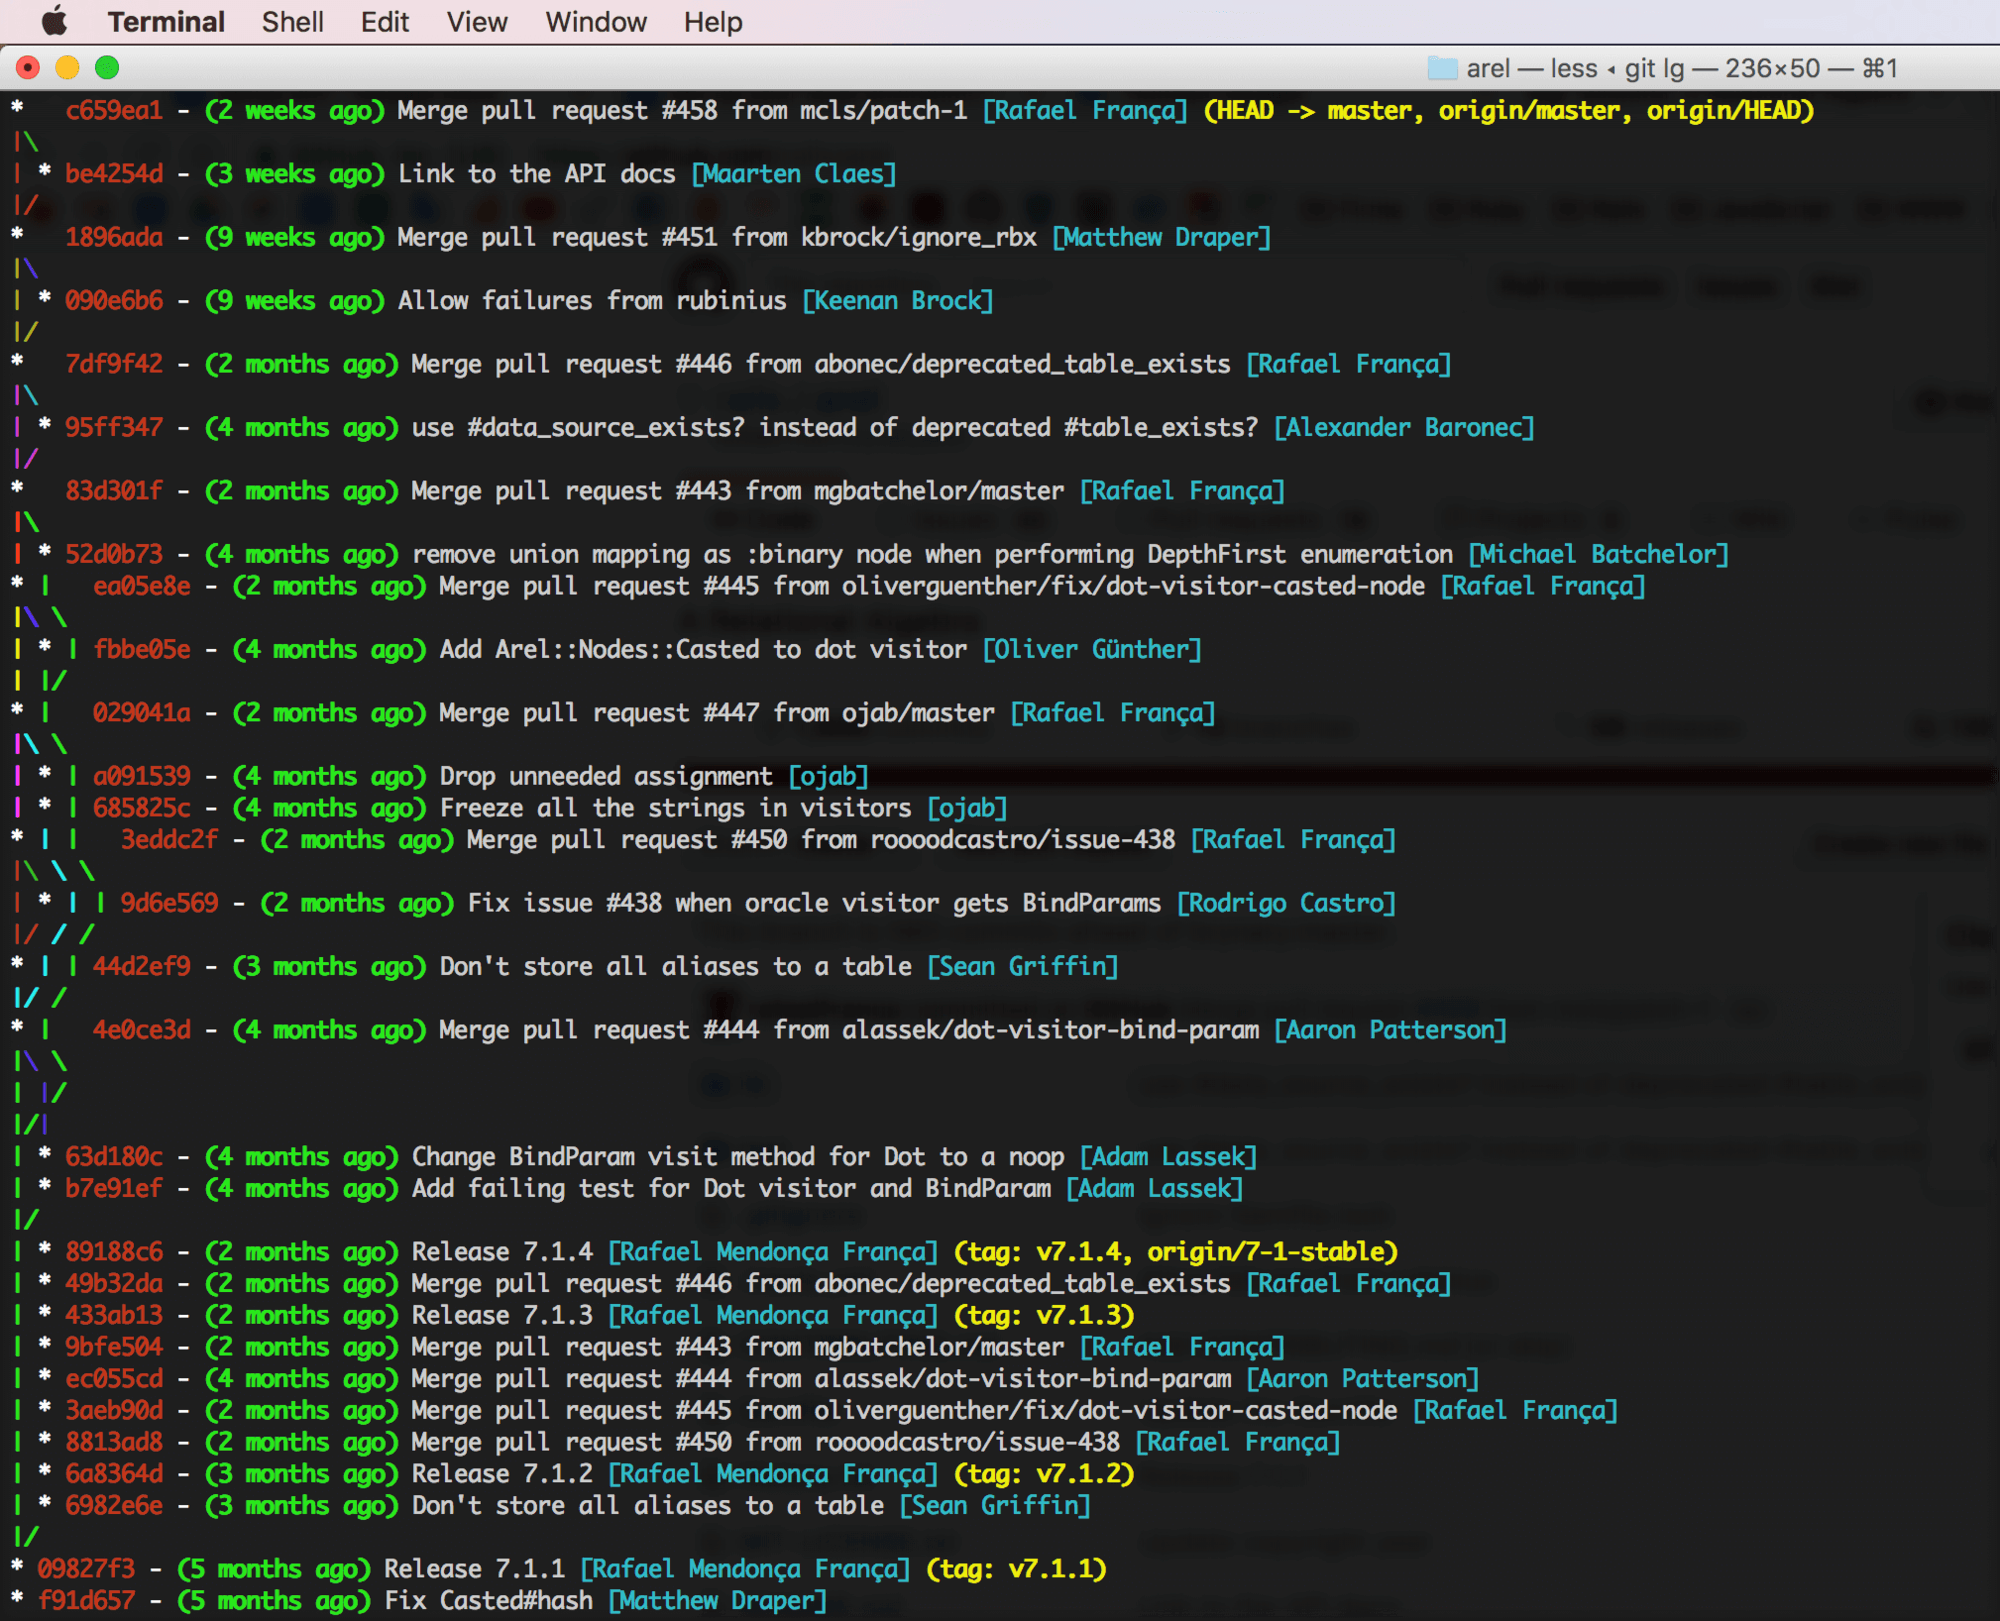Click commit hash 49b32da
Viewport: 2000px width, 1621px height.
(x=114, y=1283)
